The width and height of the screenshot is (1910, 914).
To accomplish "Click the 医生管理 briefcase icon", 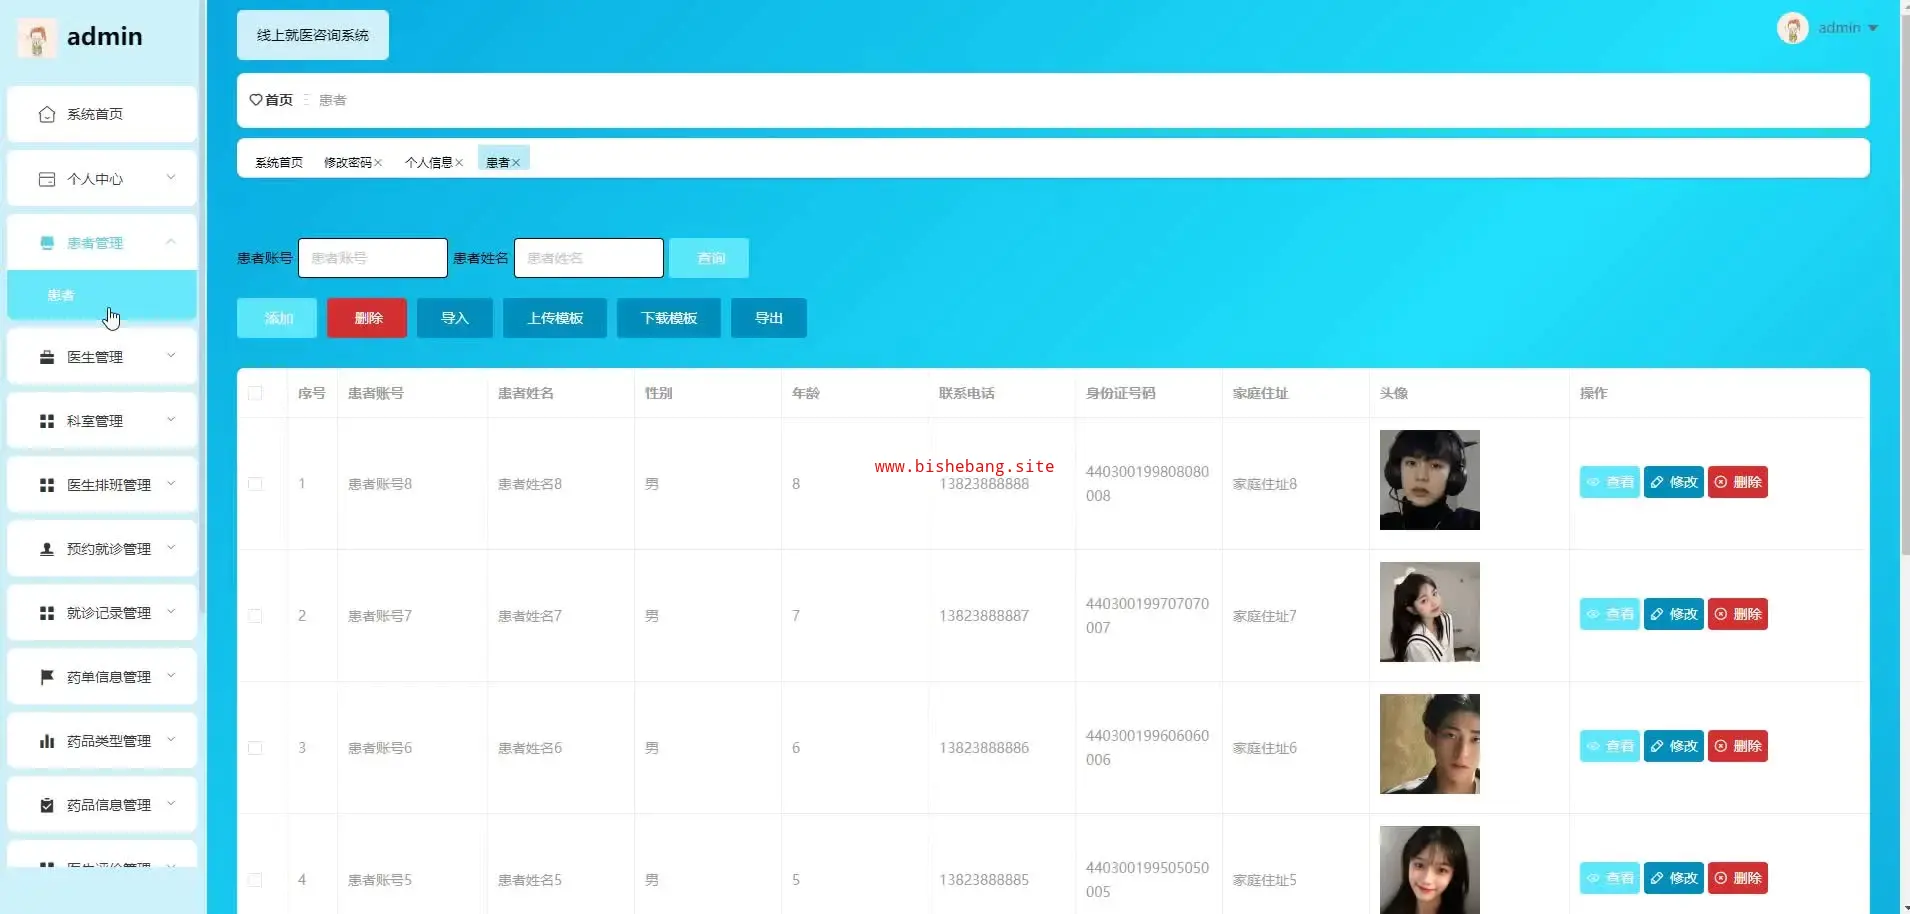I will pos(47,357).
